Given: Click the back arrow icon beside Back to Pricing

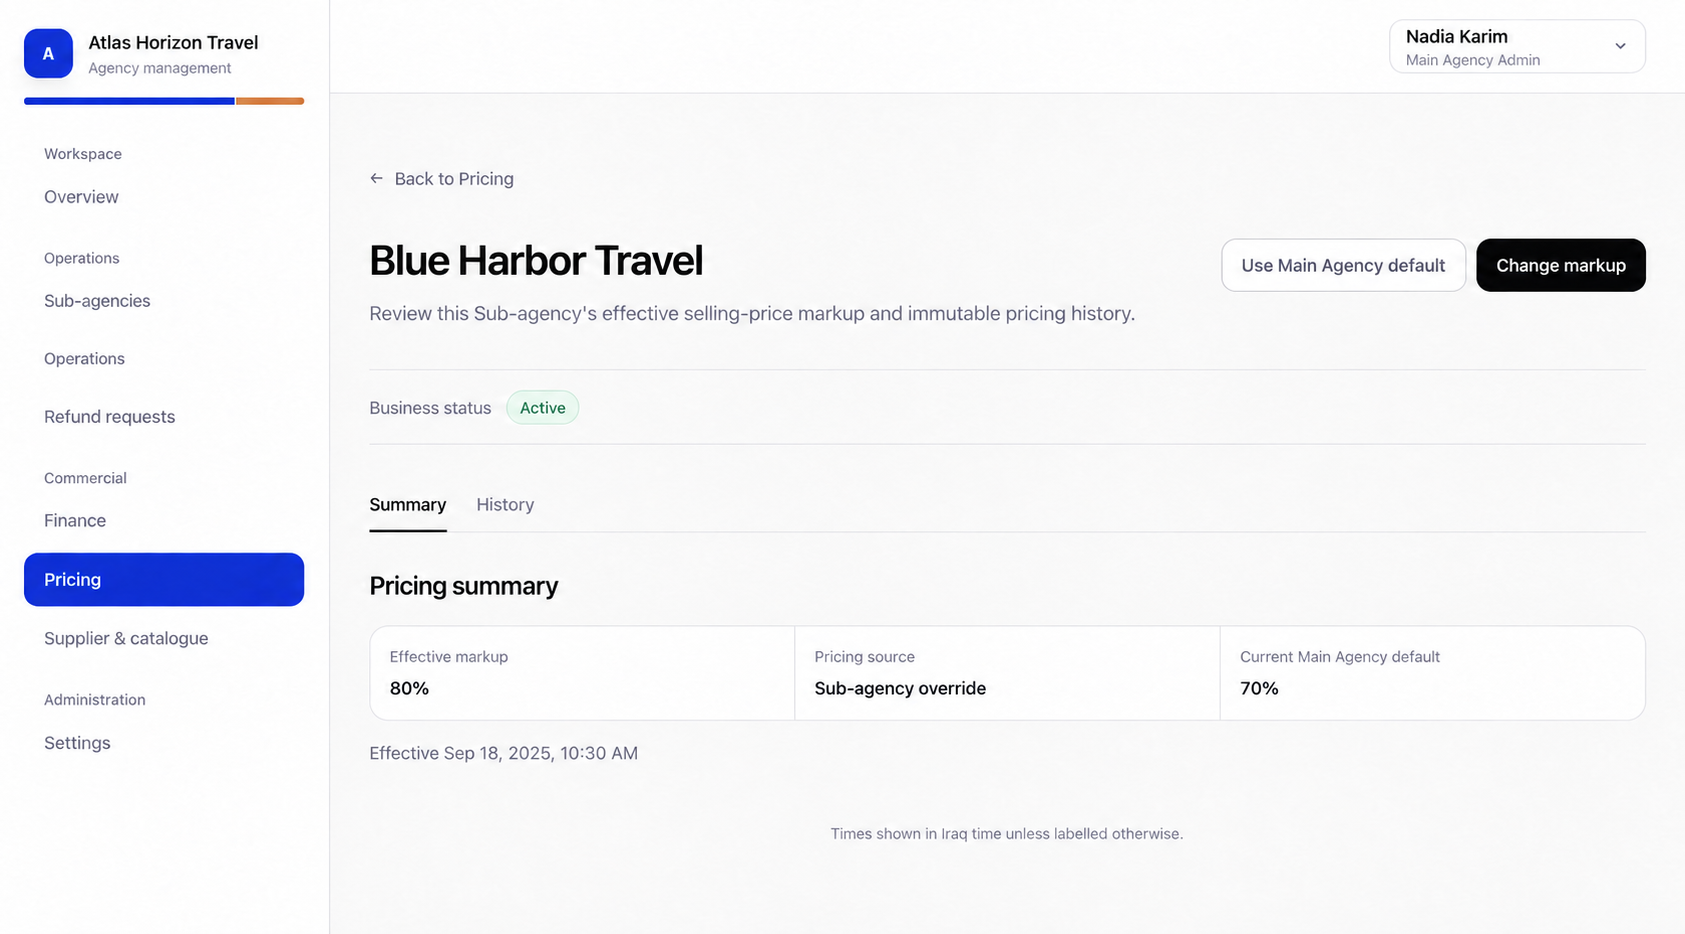Looking at the screenshot, I should (377, 178).
